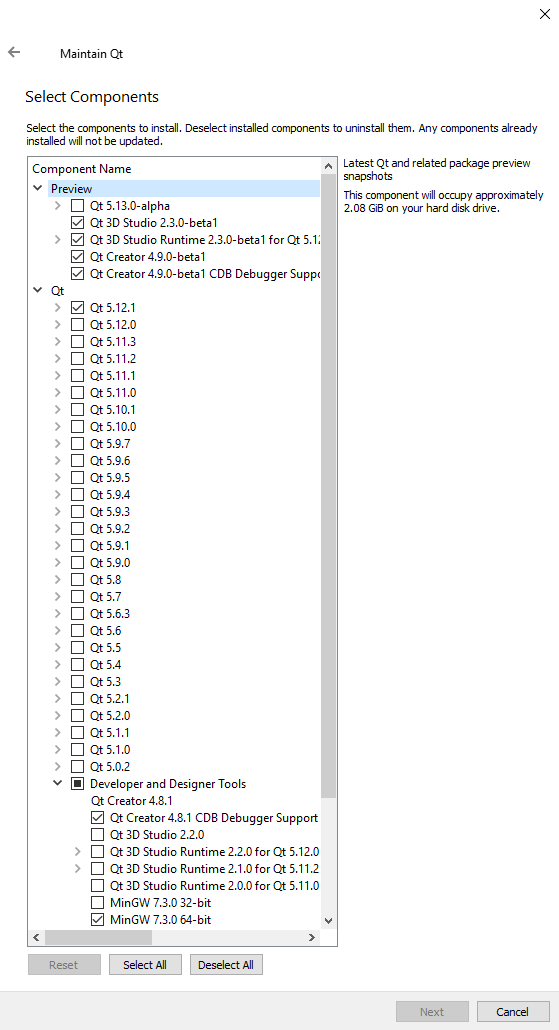Click the down arrow of vertical scrollbar
The image size is (559, 1030).
(x=328, y=921)
